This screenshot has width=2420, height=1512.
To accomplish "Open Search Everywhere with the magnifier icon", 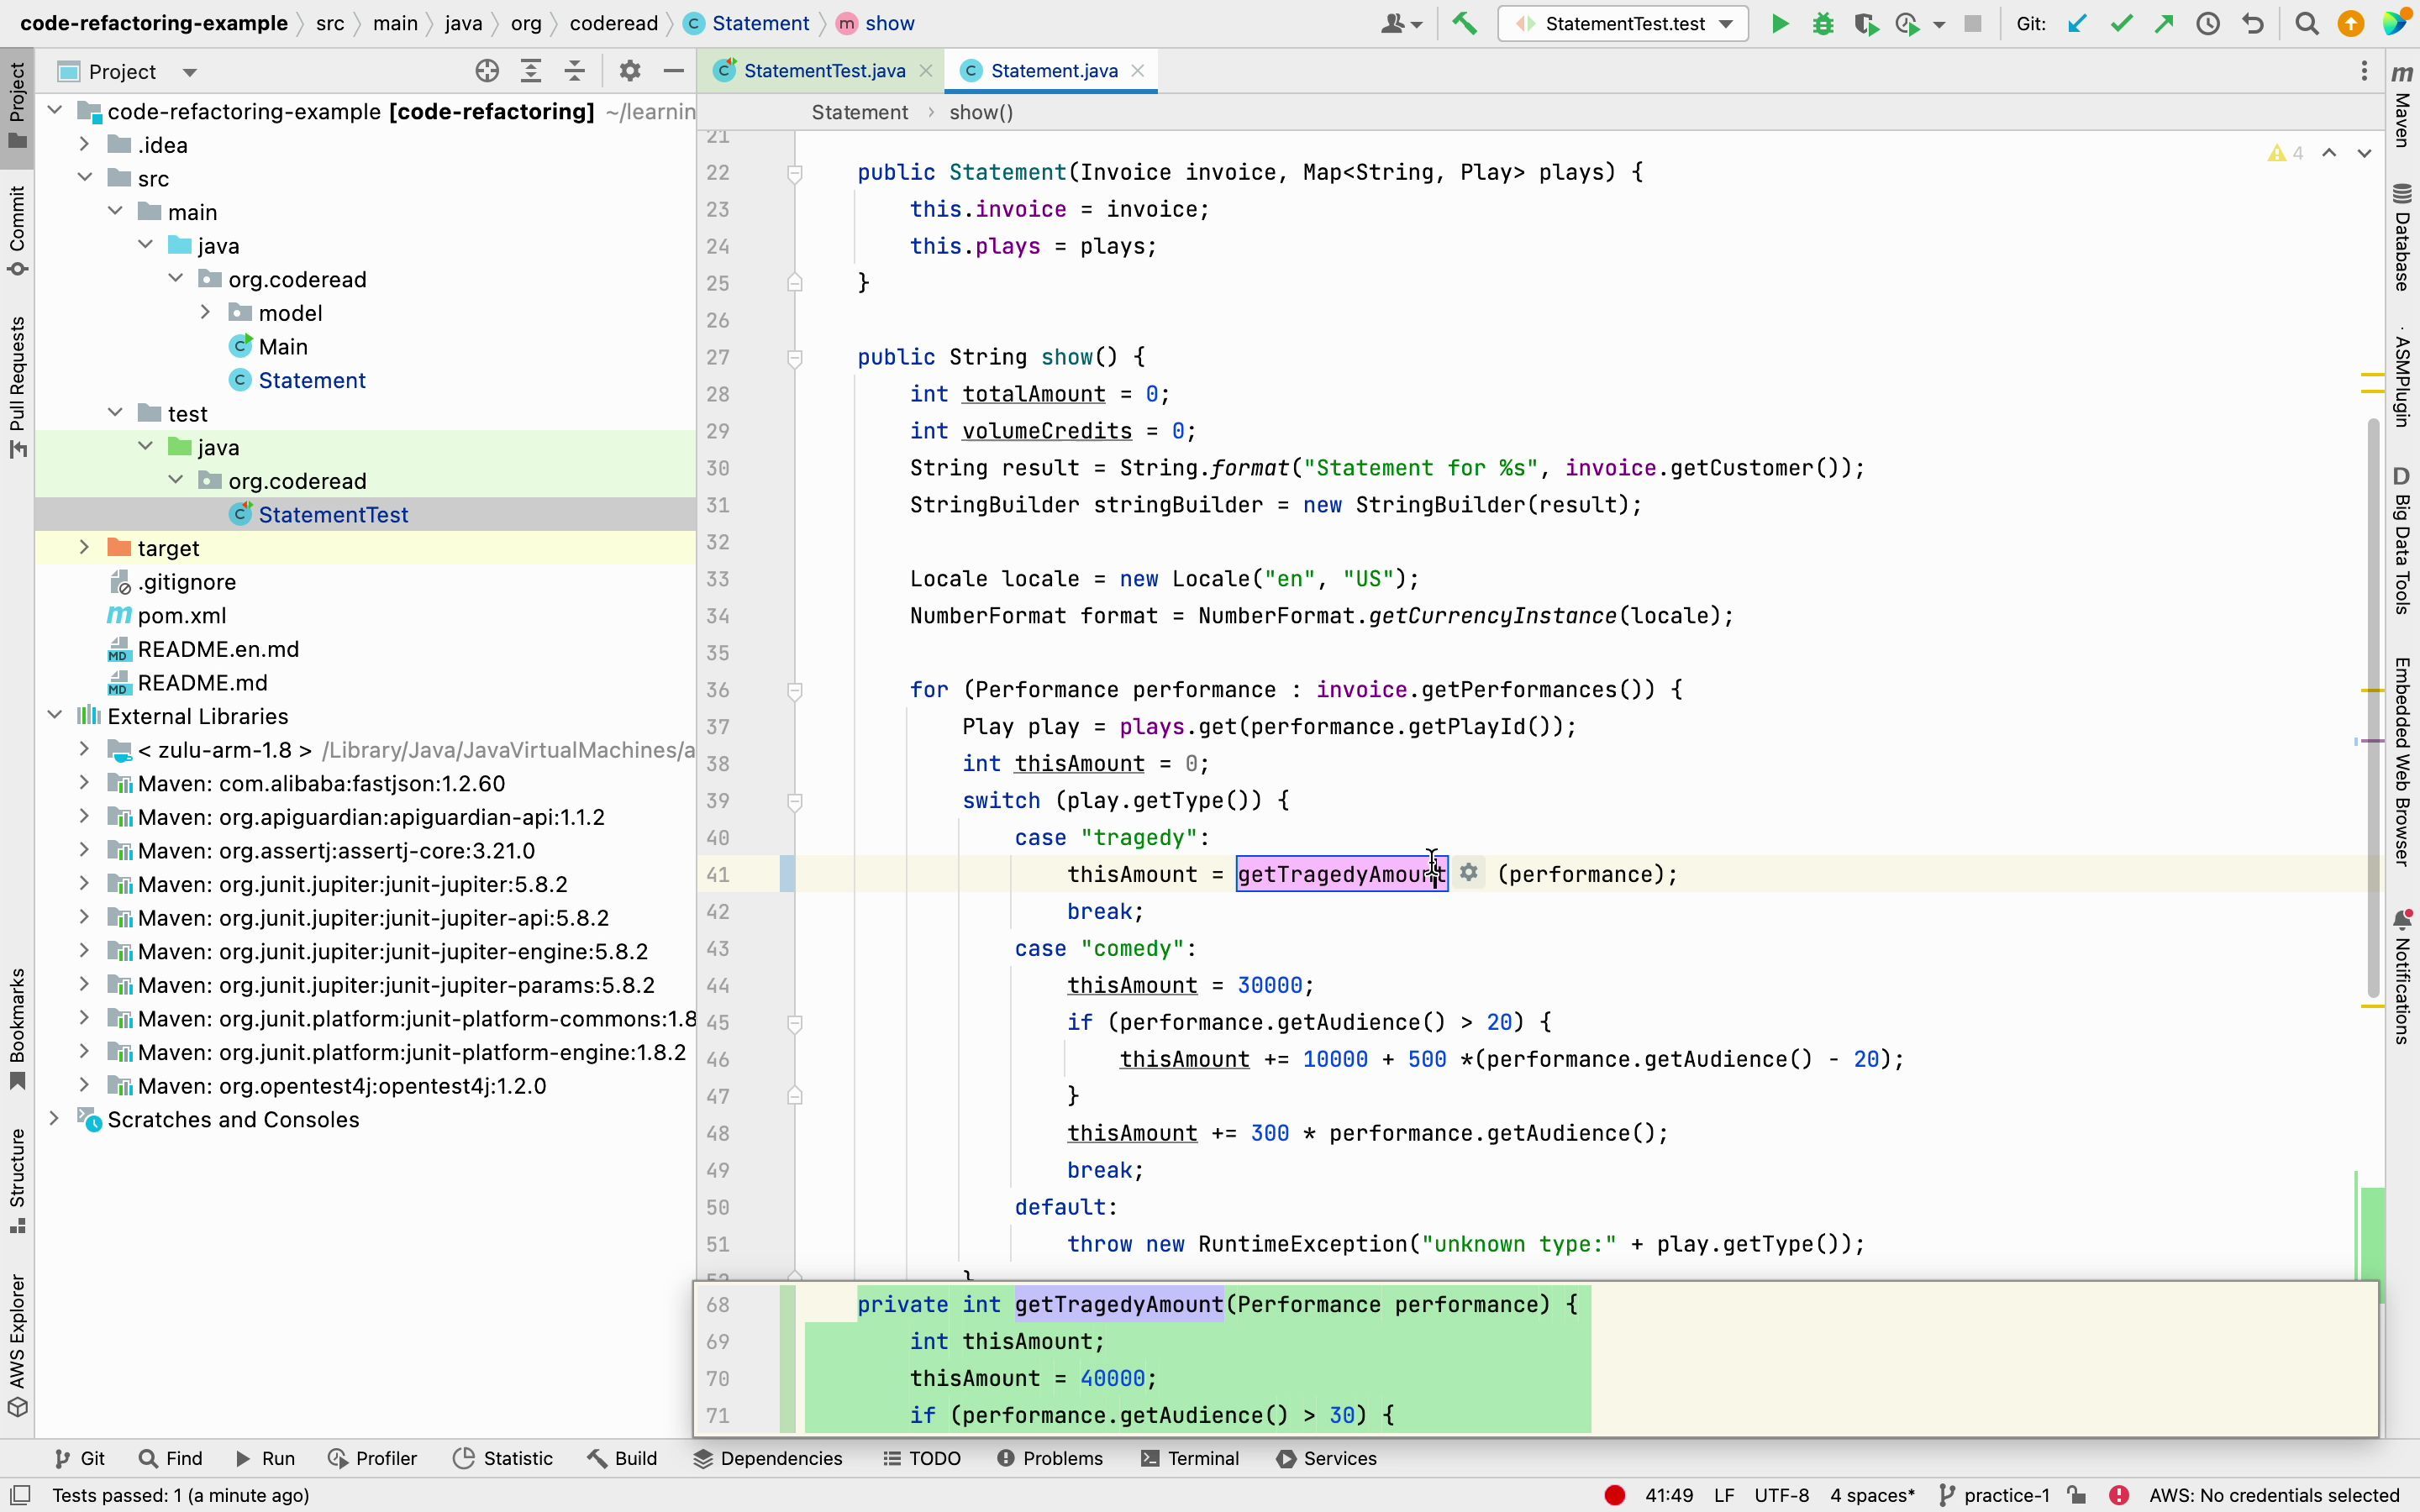I will (2307, 23).
